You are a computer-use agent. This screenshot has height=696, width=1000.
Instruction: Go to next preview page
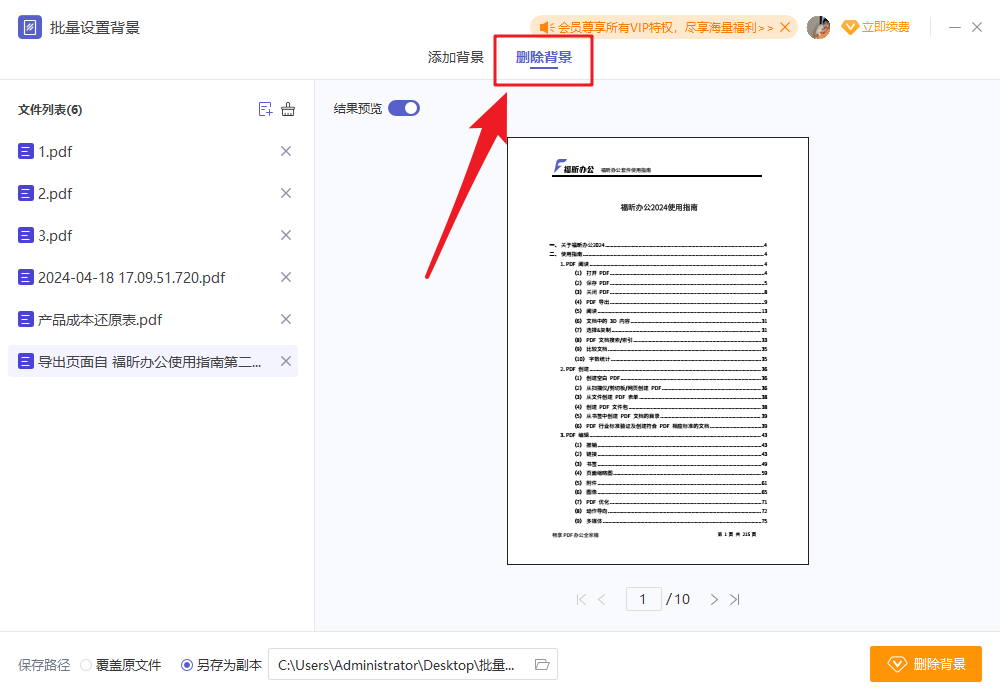click(x=714, y=600)
